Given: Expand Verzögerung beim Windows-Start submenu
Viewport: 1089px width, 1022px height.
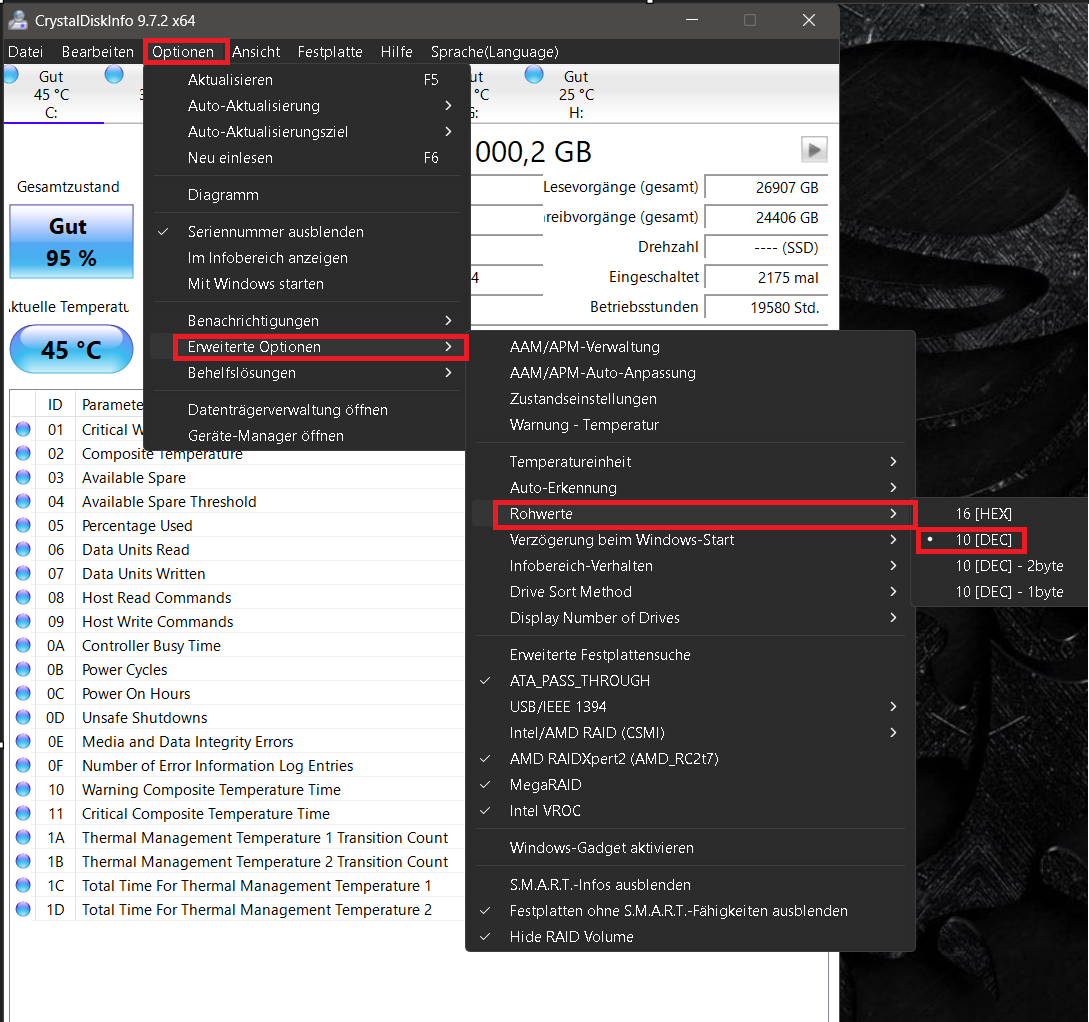Looking at the screenshot, I should [x=690, y=539].
